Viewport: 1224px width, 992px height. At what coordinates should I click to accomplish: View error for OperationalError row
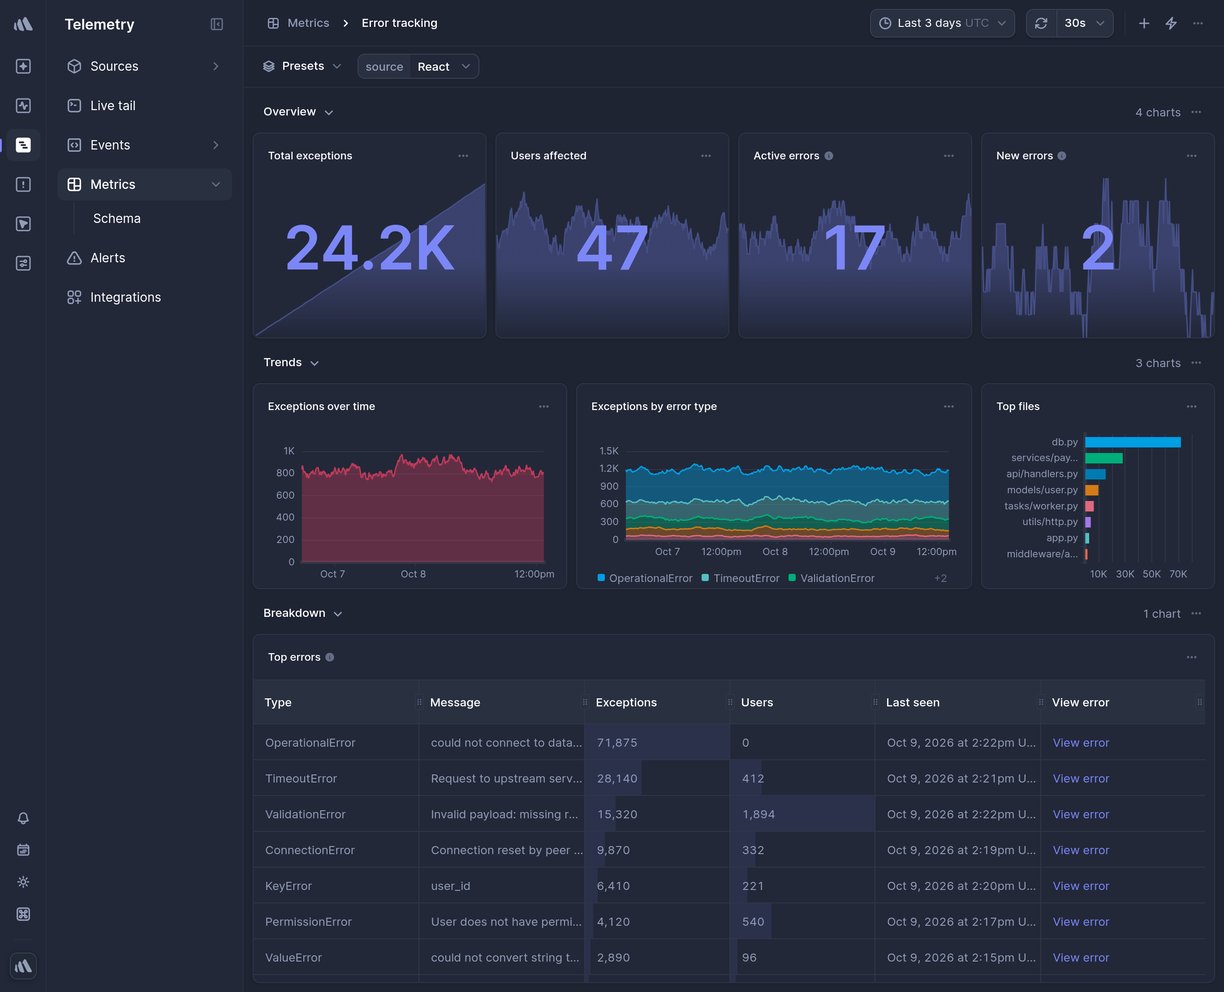tap(1081, 743)
